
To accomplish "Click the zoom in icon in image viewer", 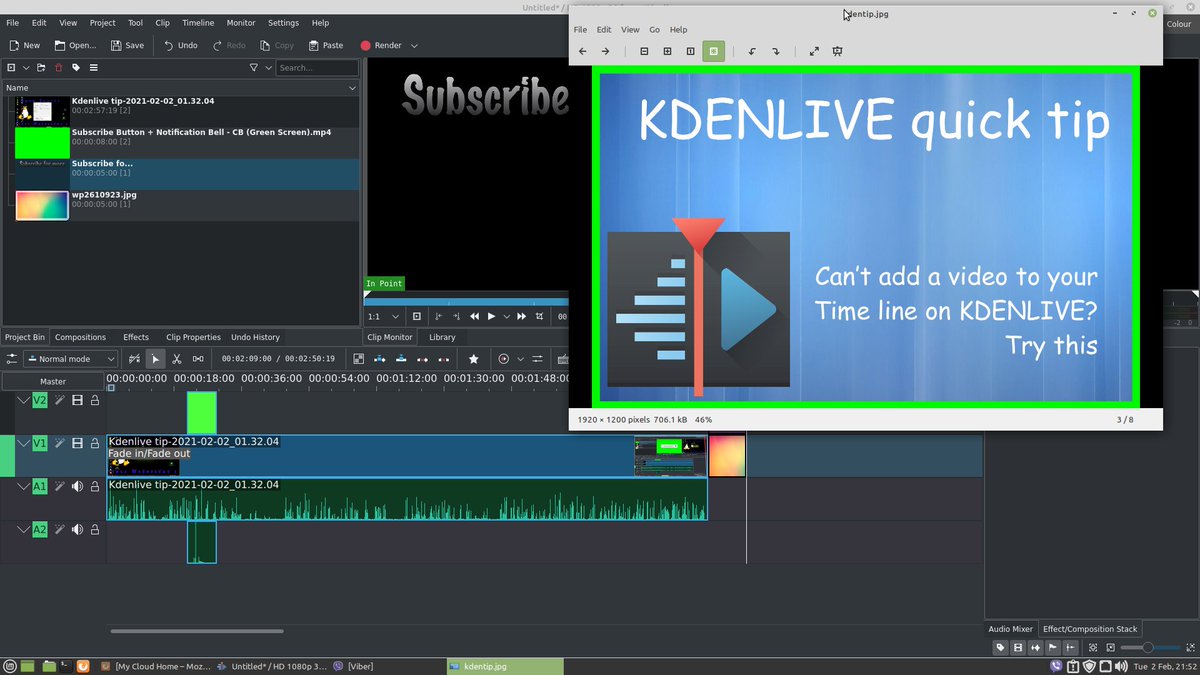I will coord(667,51).
